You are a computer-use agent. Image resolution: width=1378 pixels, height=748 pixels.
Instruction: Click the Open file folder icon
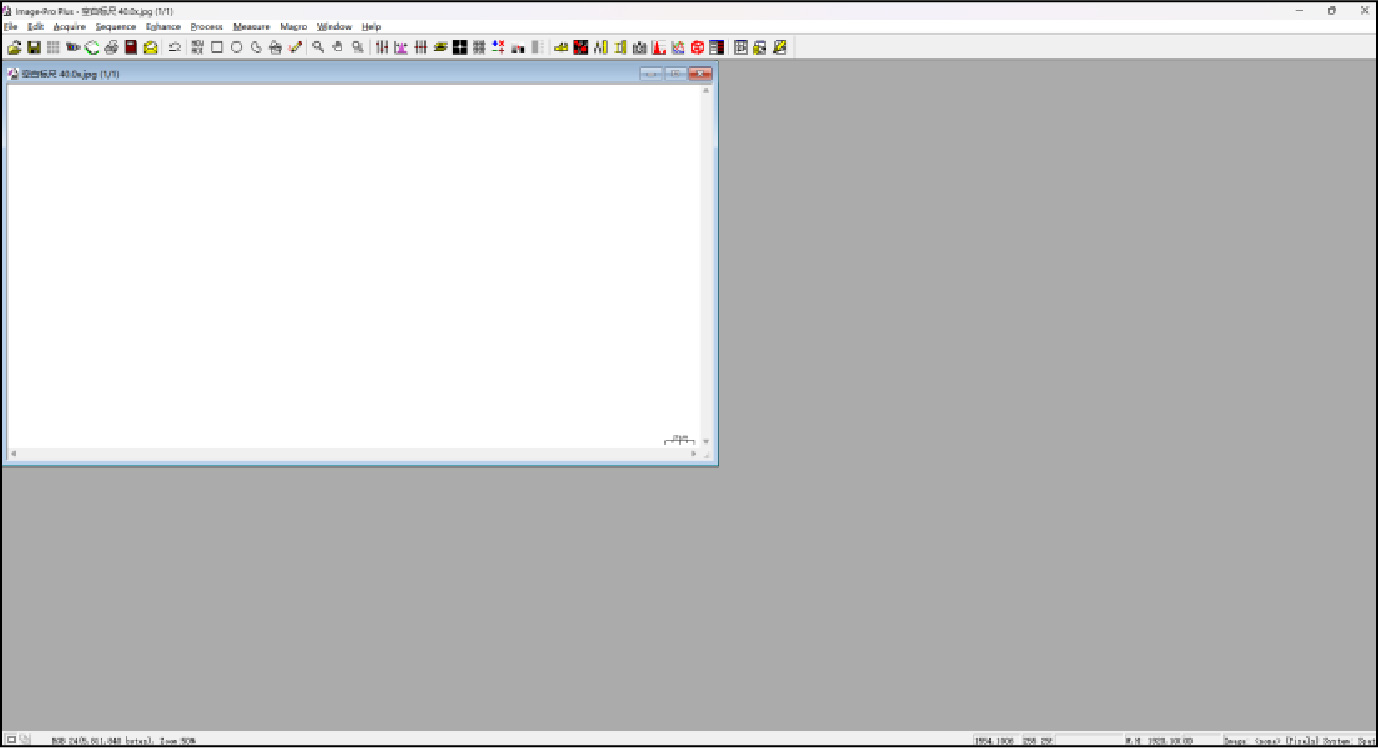tap(14, 47)
